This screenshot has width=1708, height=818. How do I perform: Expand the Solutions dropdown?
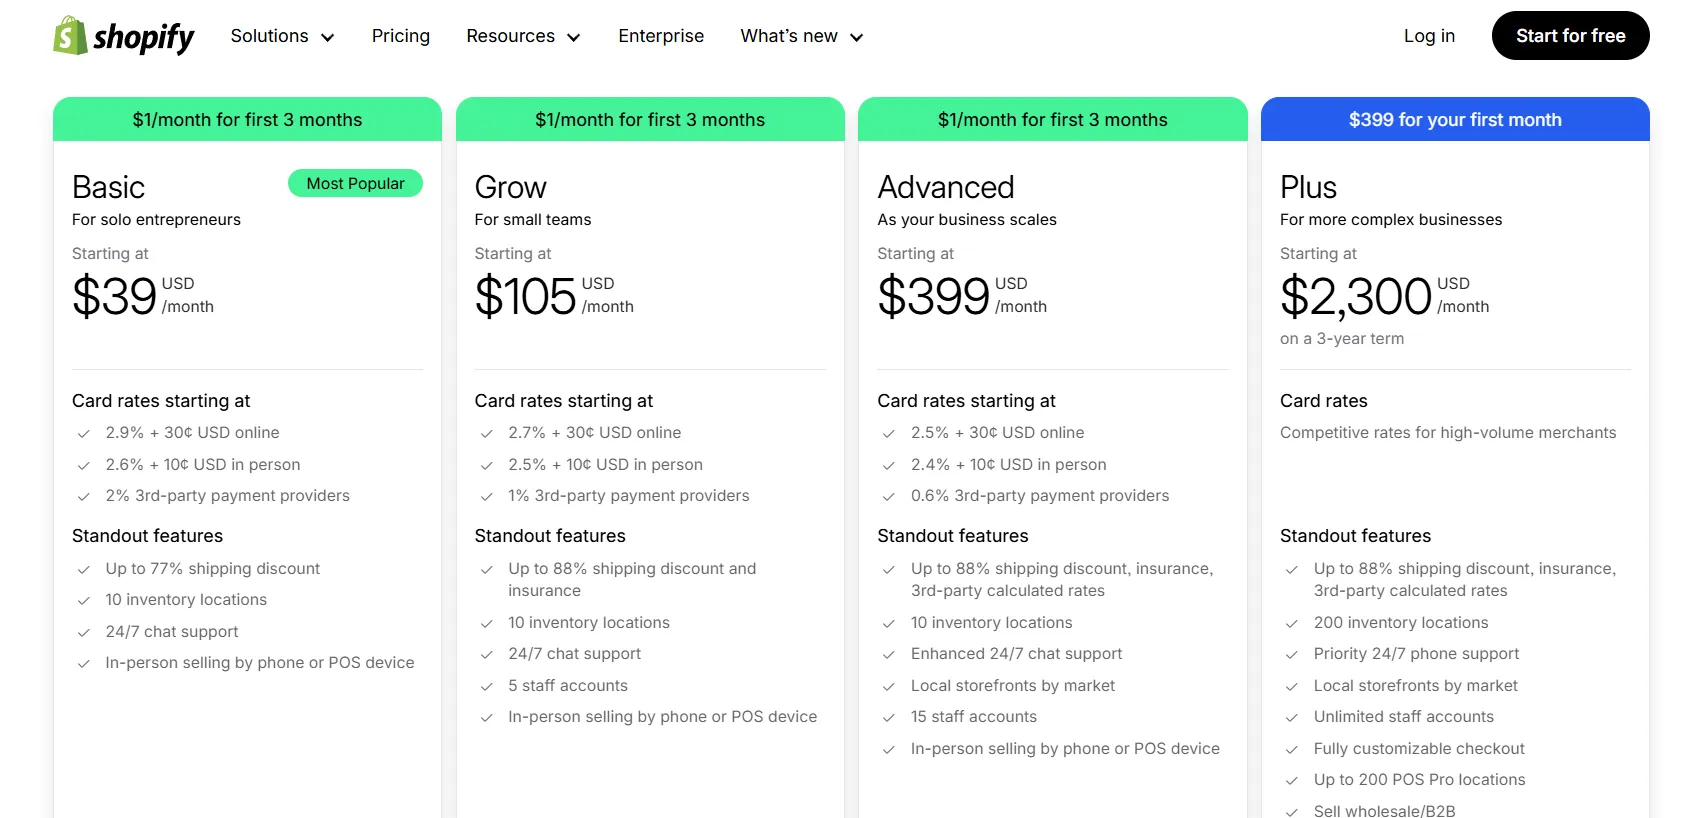coord(281,36)
